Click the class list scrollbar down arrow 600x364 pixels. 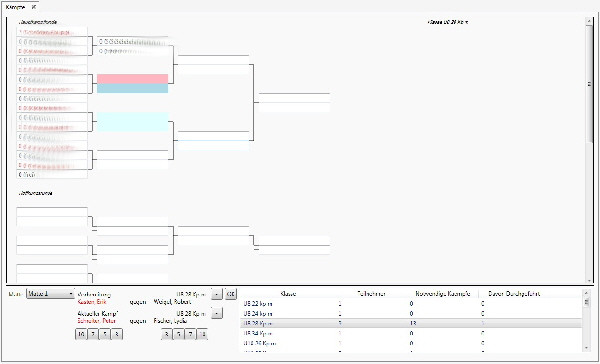[587, 348]
